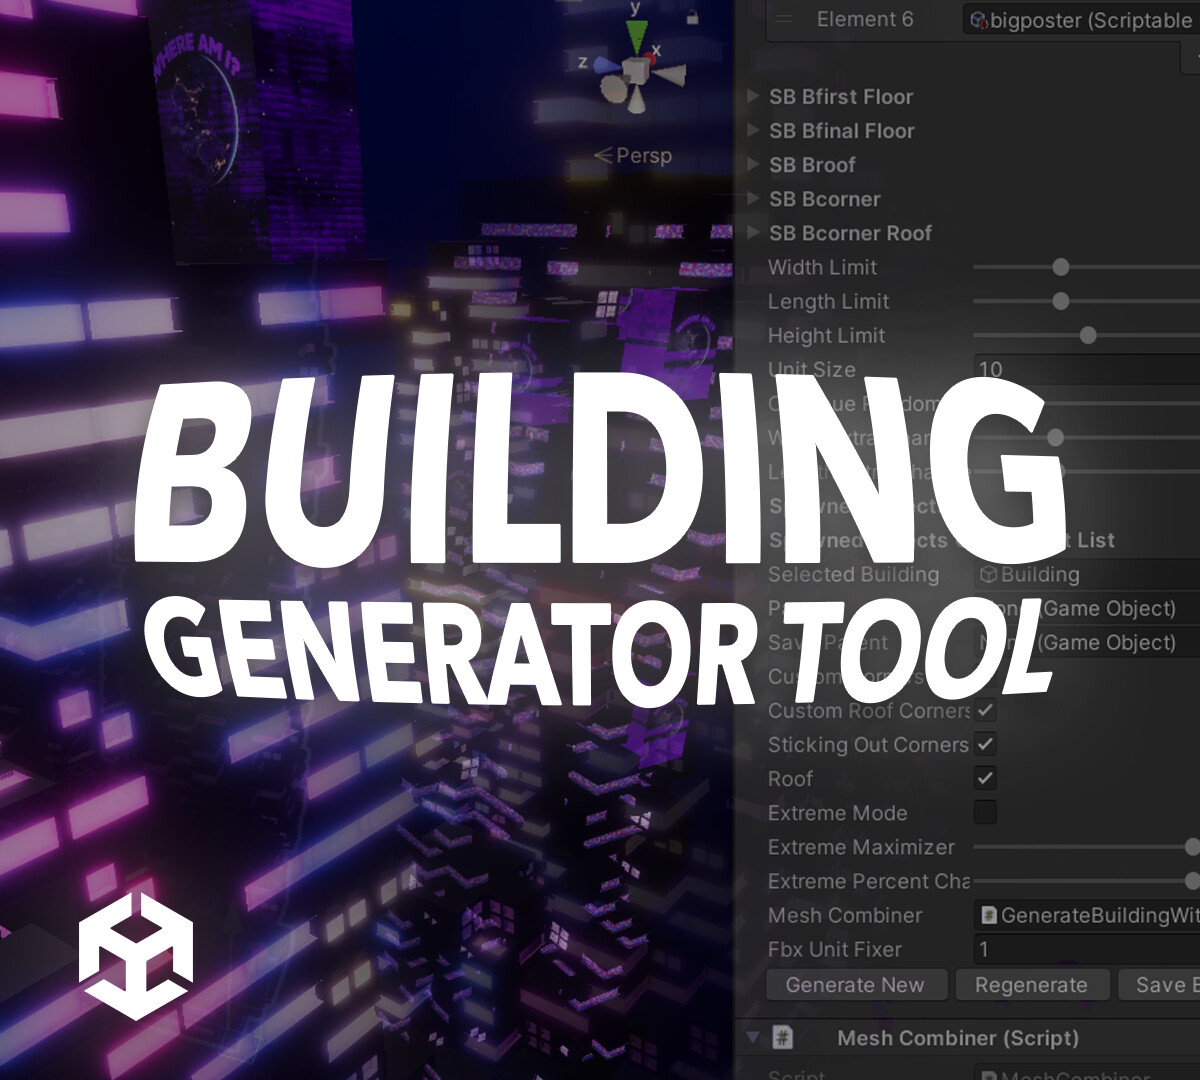Click the Building prefab icon in Selected Building
This screenshot has height=1080, width=1200.
coord(988,575)
